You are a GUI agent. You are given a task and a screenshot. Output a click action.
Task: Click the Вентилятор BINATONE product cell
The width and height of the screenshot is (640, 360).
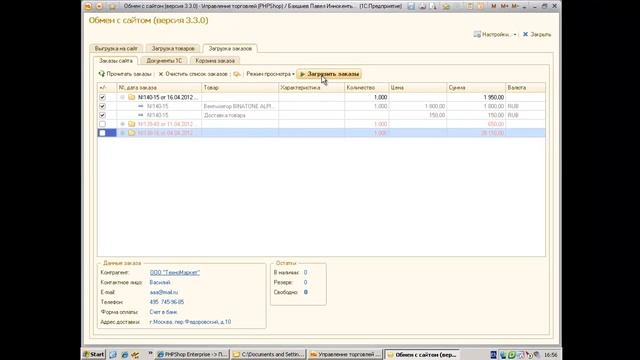coord(240,106)
